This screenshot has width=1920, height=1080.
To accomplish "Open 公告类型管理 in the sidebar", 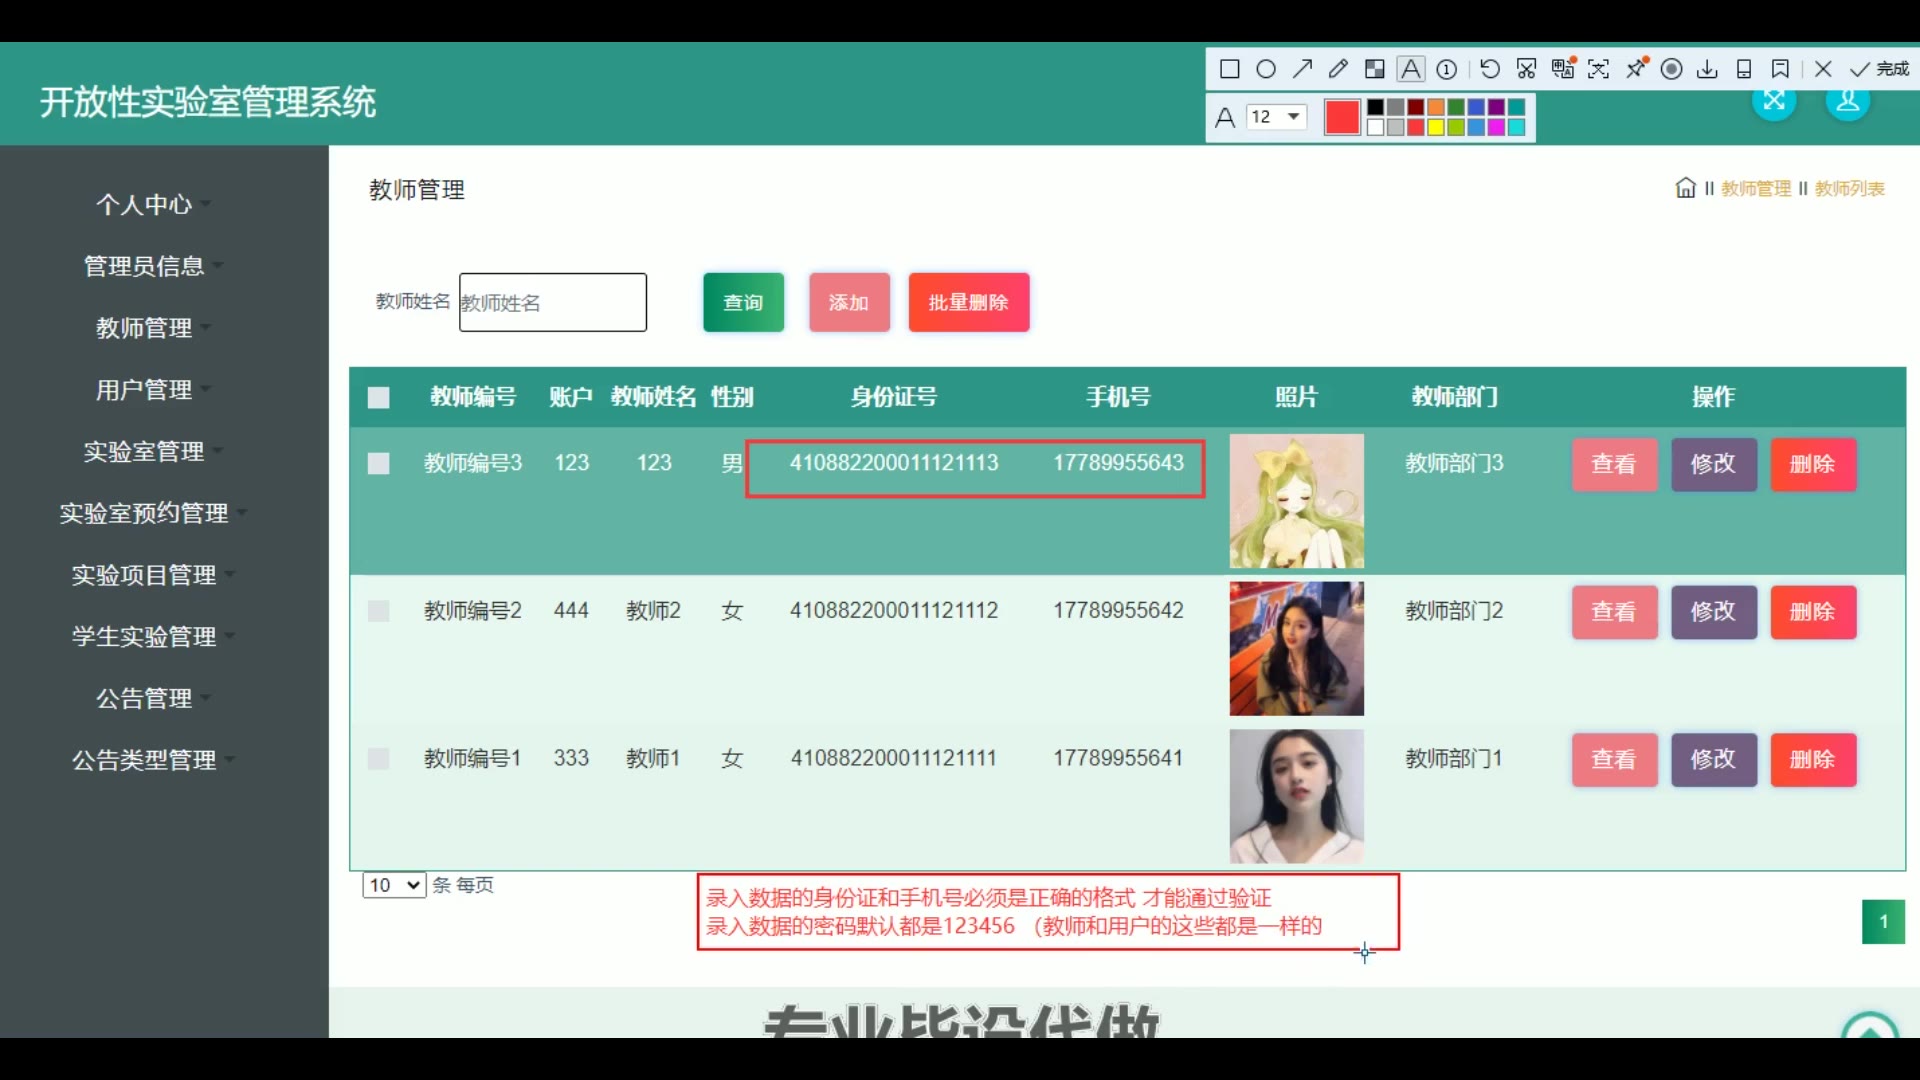I will point(144,760).
